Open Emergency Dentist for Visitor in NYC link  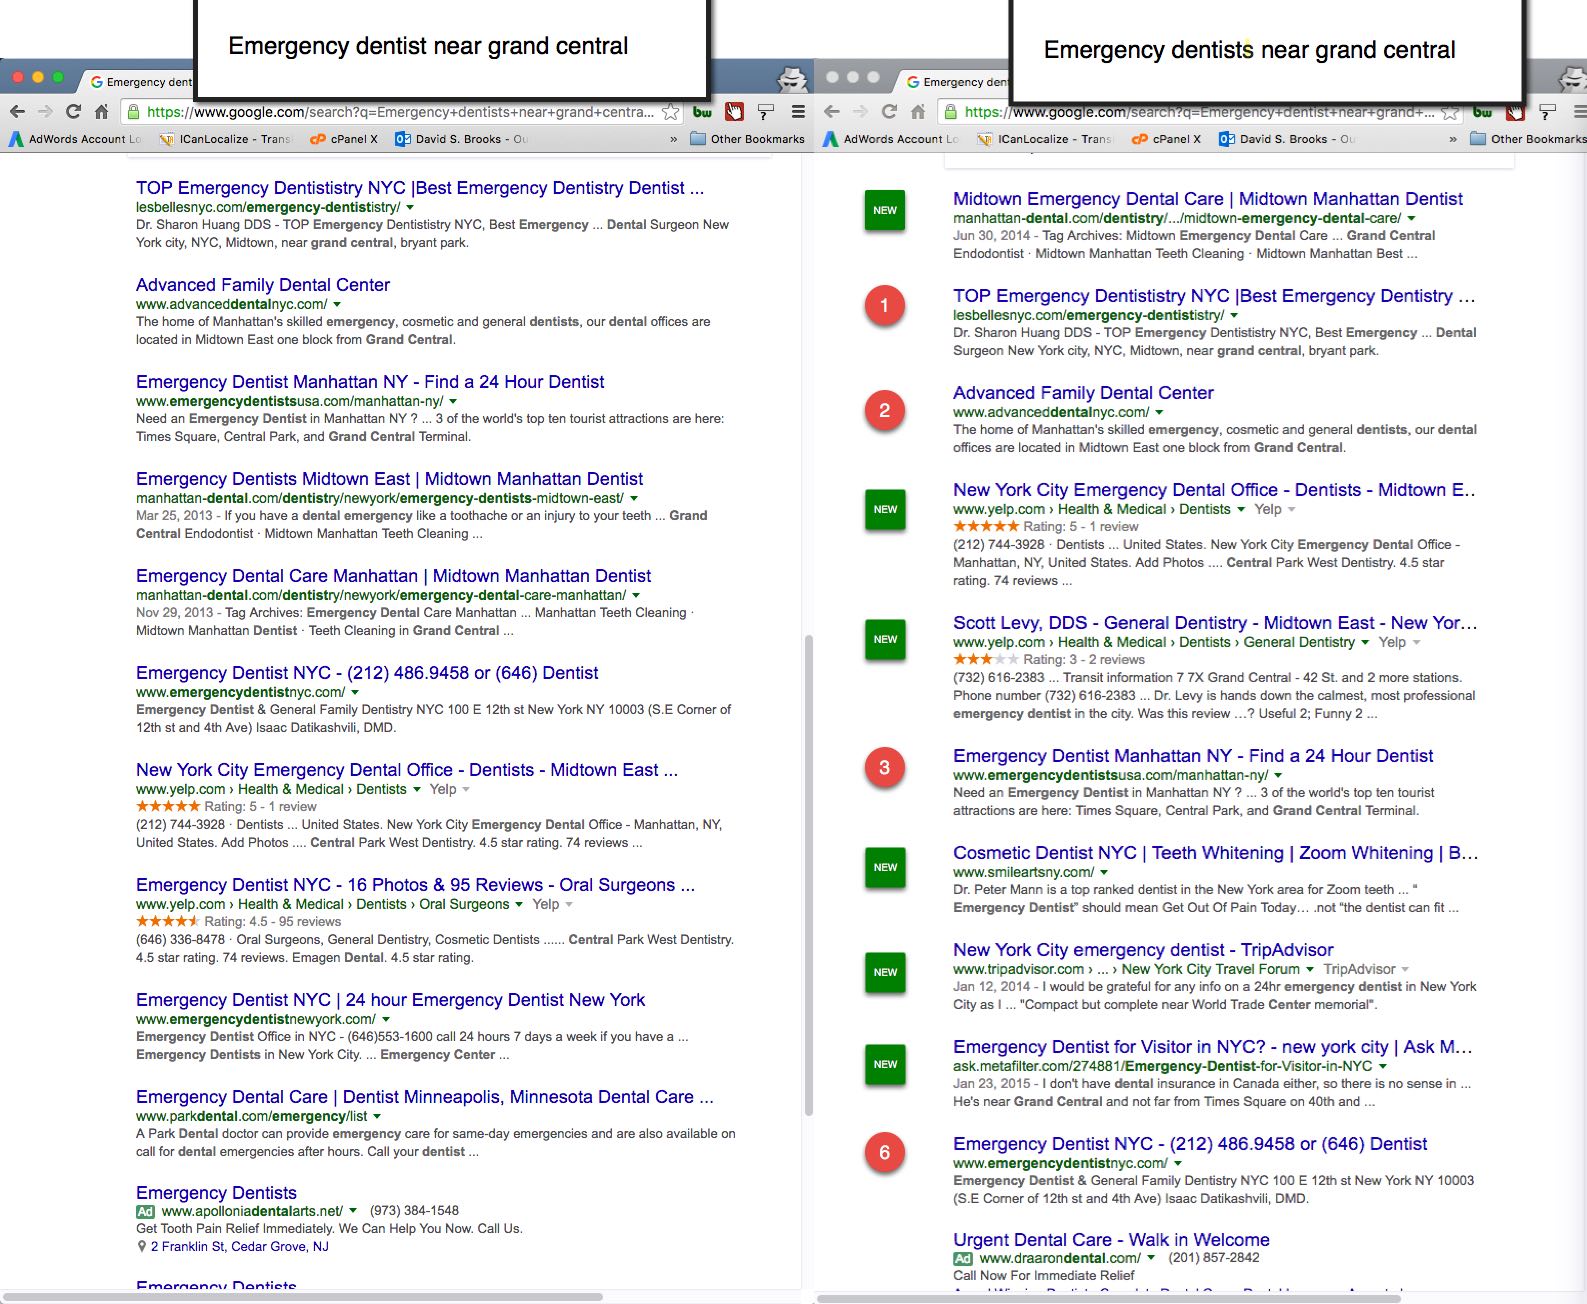pos(1212,1047)
